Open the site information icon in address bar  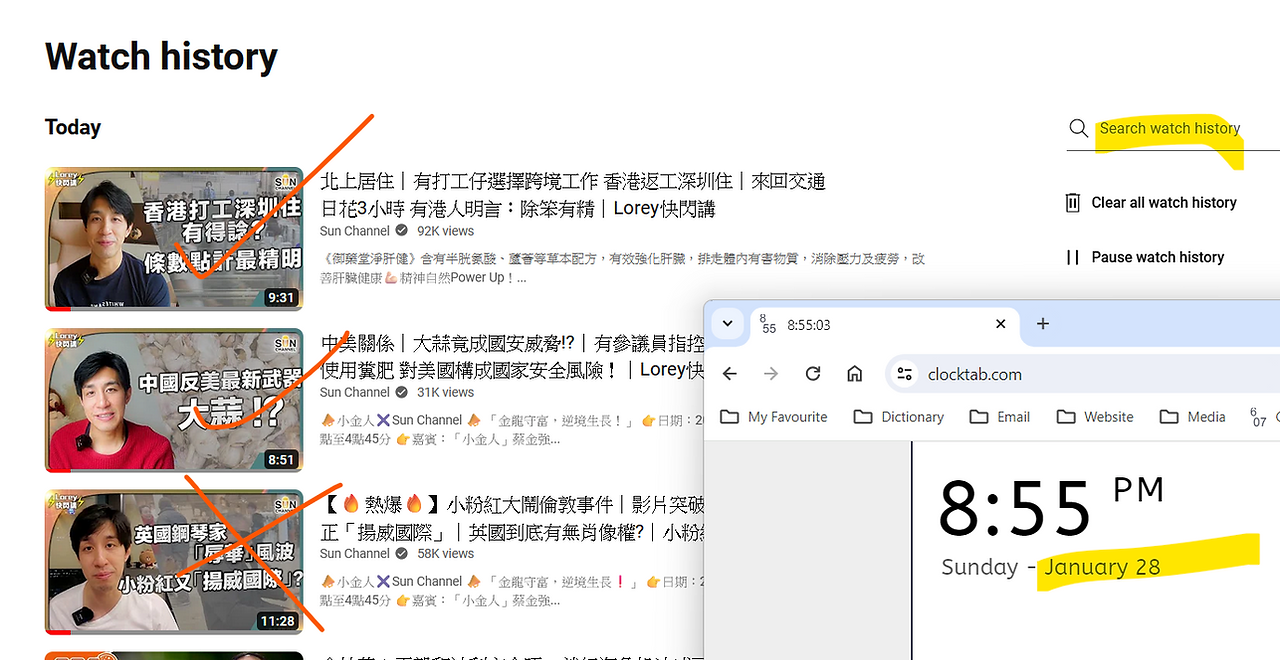tap(905, 374)
